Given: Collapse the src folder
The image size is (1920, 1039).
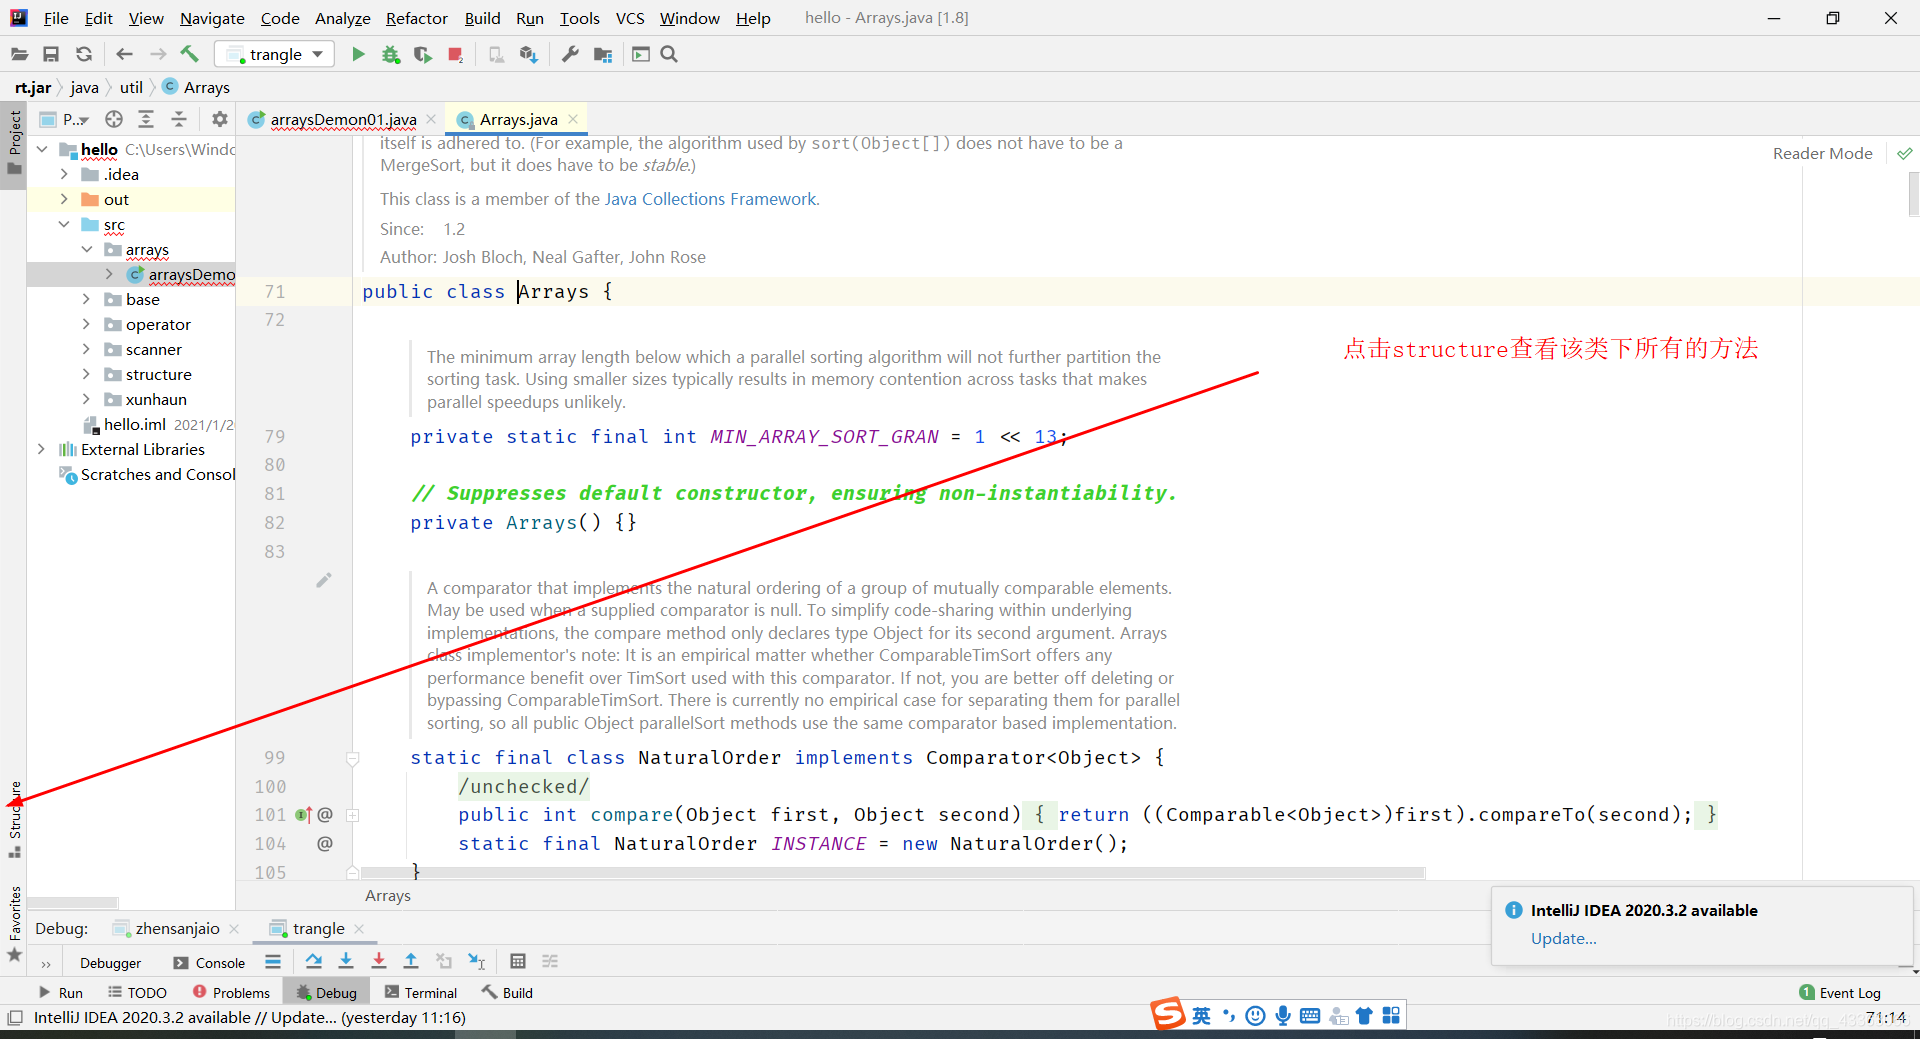Looking at the screenshot, I should coord(64,224).
